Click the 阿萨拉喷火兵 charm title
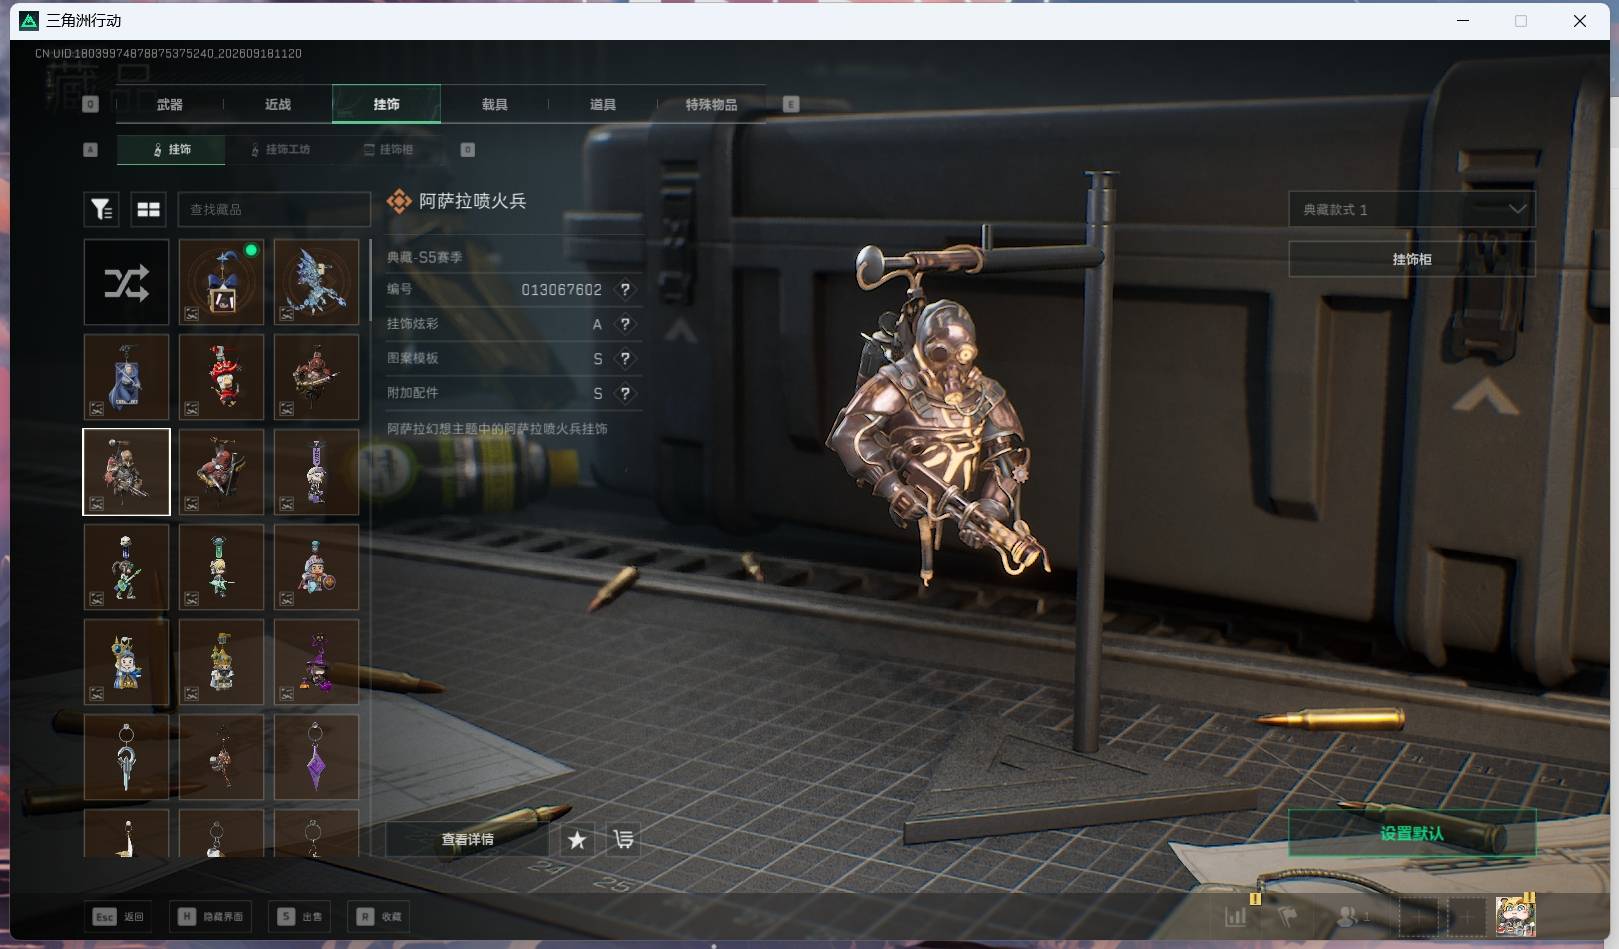This screenshot has width=1619, height=949. 472,201
